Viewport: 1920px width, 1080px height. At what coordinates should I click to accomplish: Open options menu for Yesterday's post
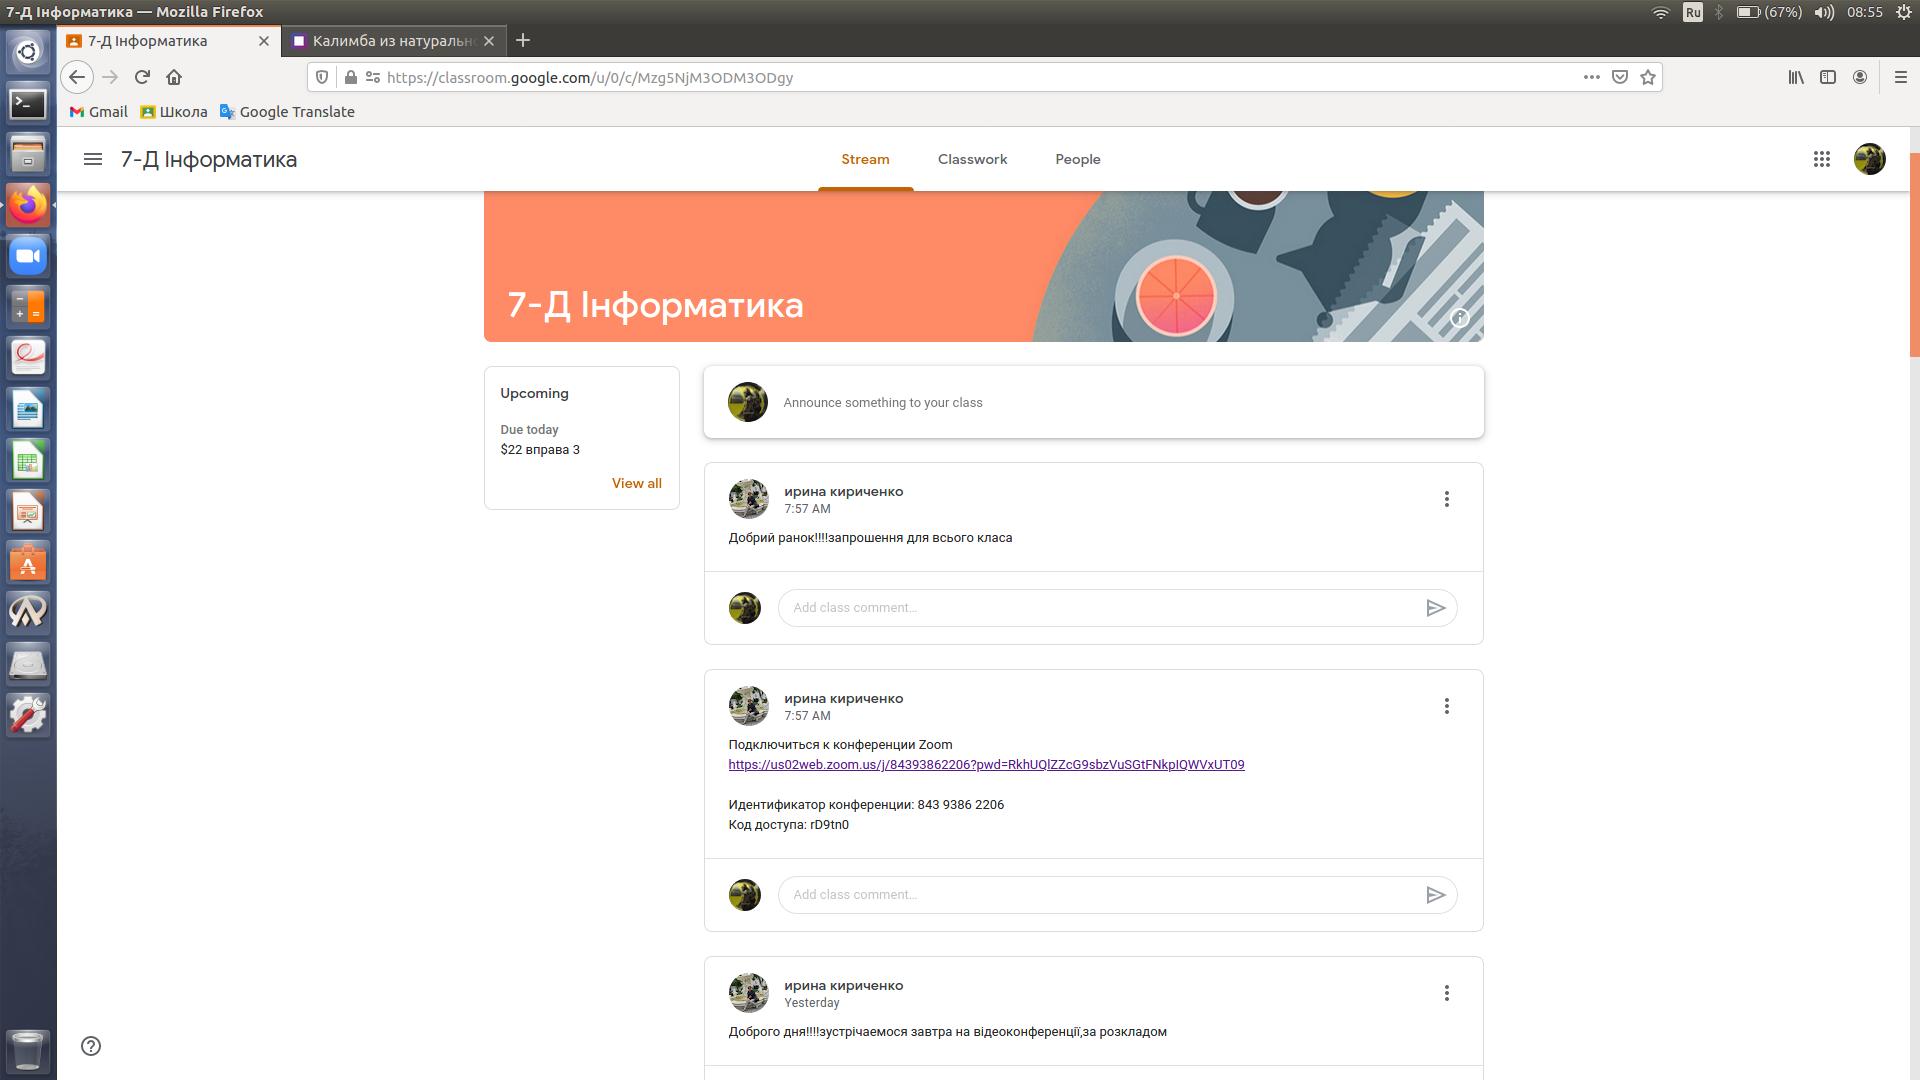pyautogui.click(x=1446, y=993)
